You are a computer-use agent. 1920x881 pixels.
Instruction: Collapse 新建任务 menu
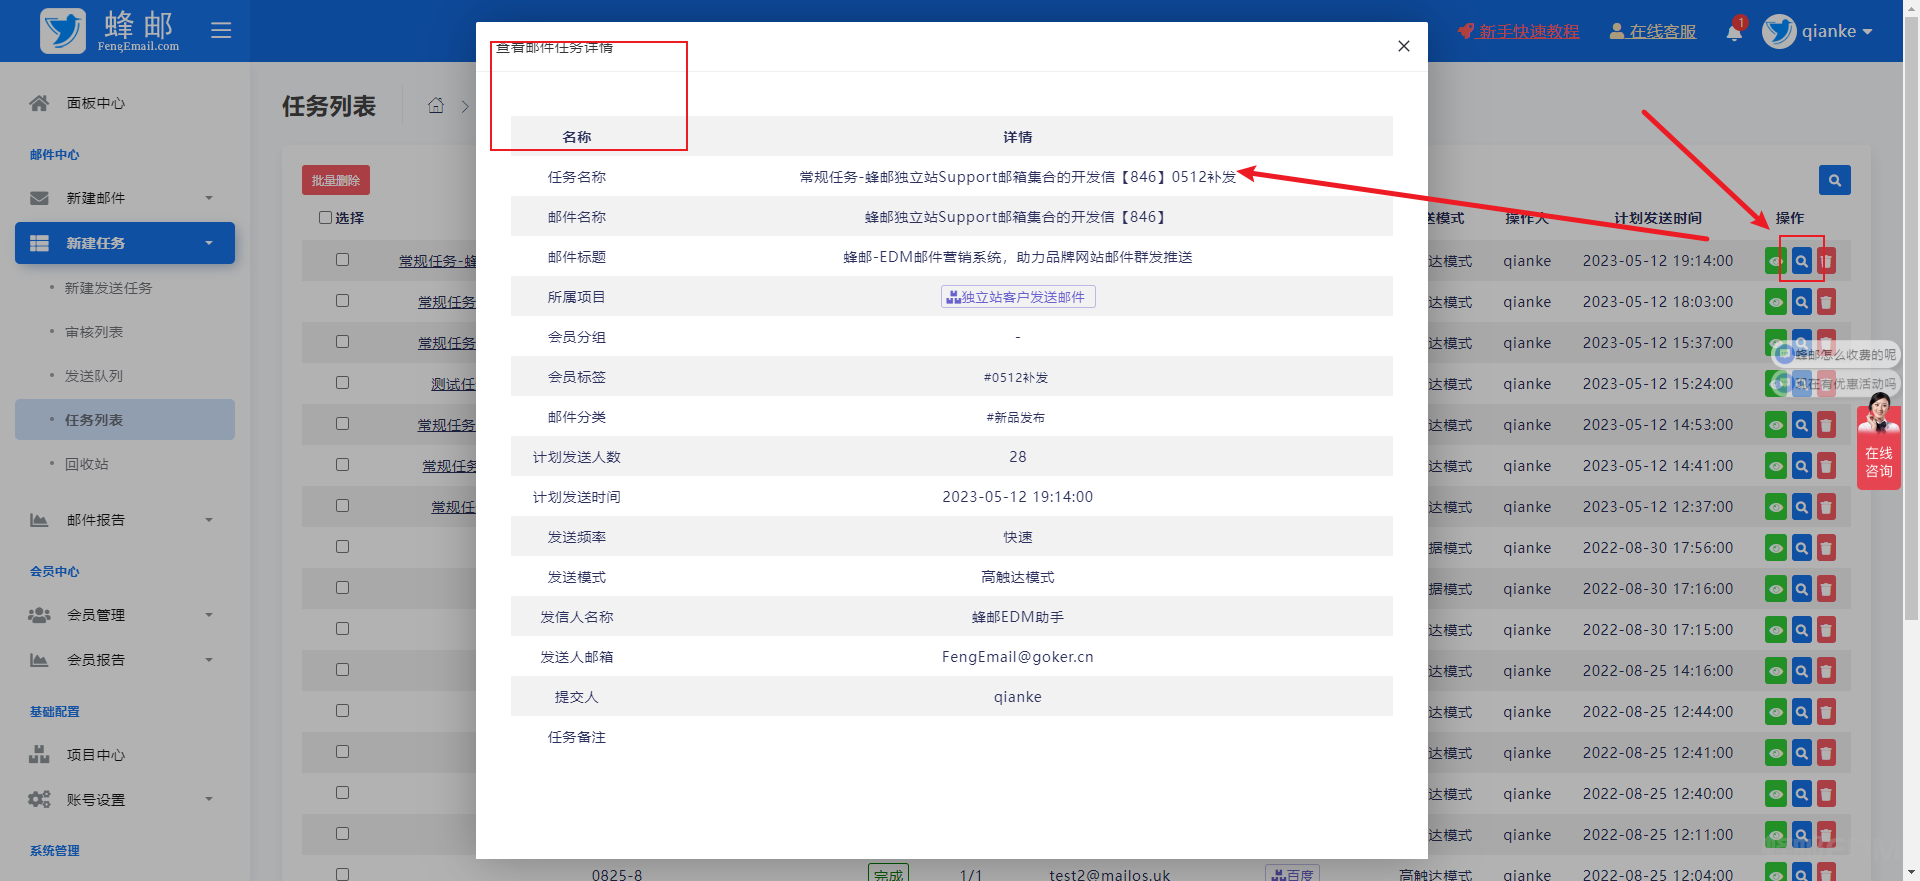(125, 243)
